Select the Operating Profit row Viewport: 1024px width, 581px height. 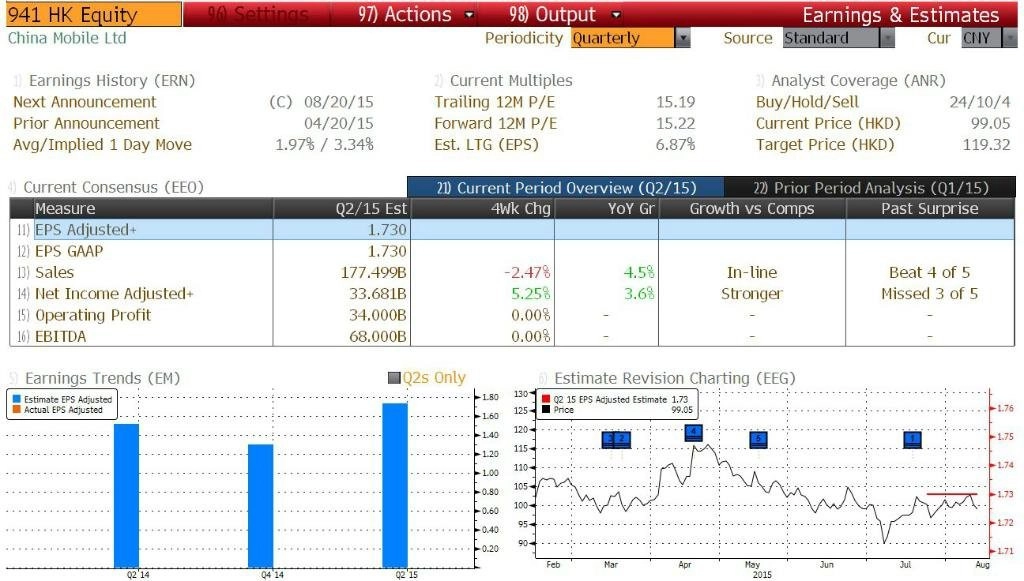point(512,315)
